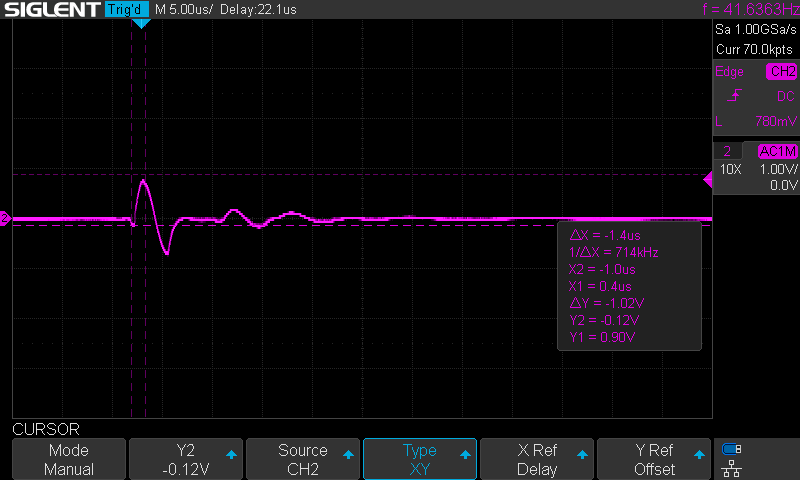Screen dimensions: 800x480
Task: Click the CURSOR menu title
Action: [46, 429]
